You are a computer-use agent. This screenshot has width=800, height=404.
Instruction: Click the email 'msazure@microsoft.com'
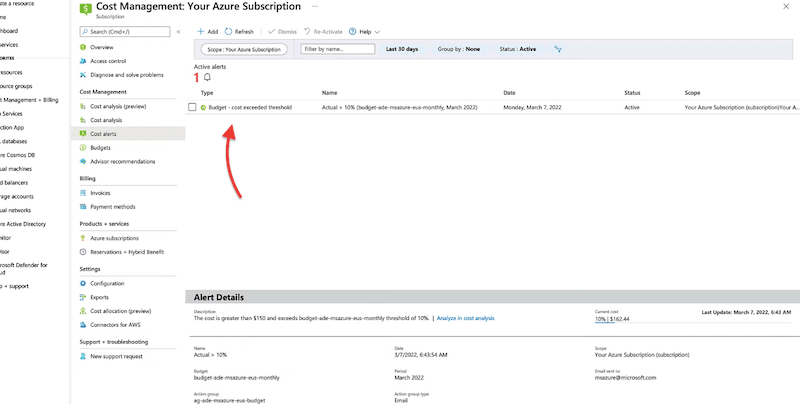(626, 378)
